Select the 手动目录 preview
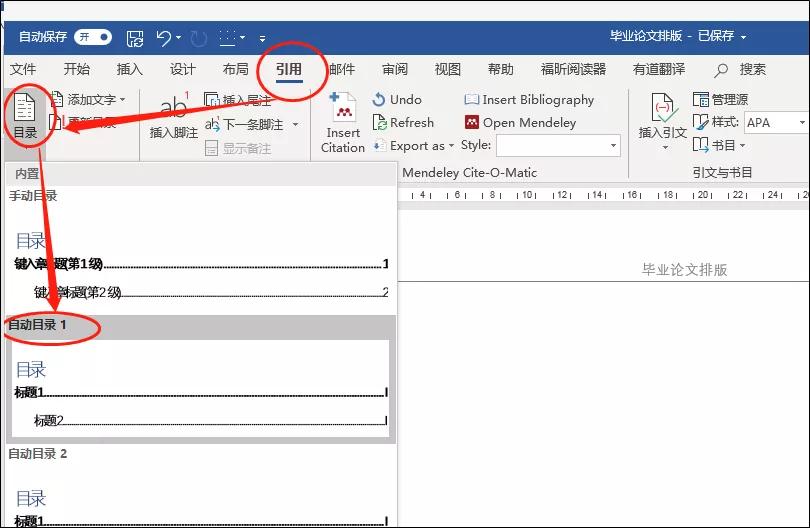This screenshot has width=810, height=528. 200,250
